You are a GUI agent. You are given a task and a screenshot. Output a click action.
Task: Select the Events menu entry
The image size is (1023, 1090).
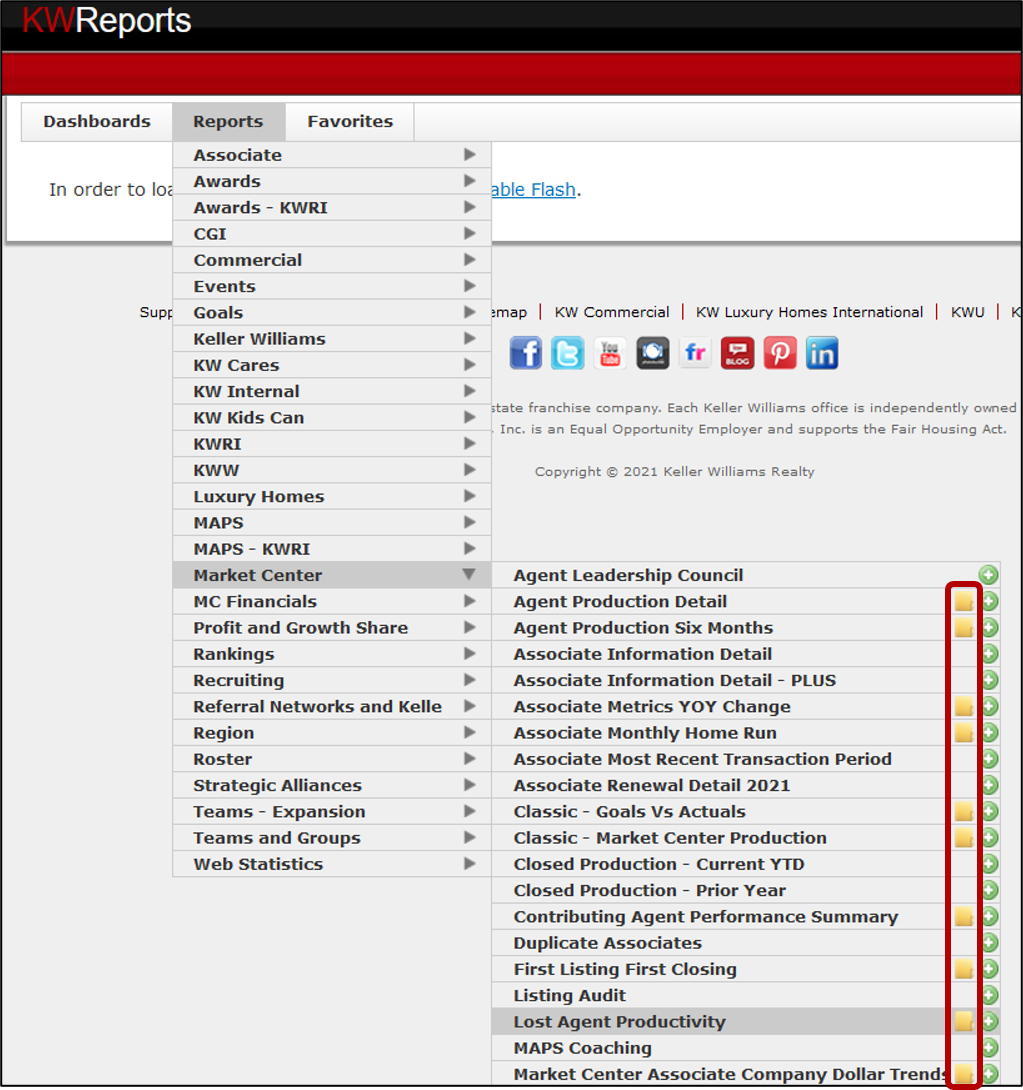coord(332,286)
